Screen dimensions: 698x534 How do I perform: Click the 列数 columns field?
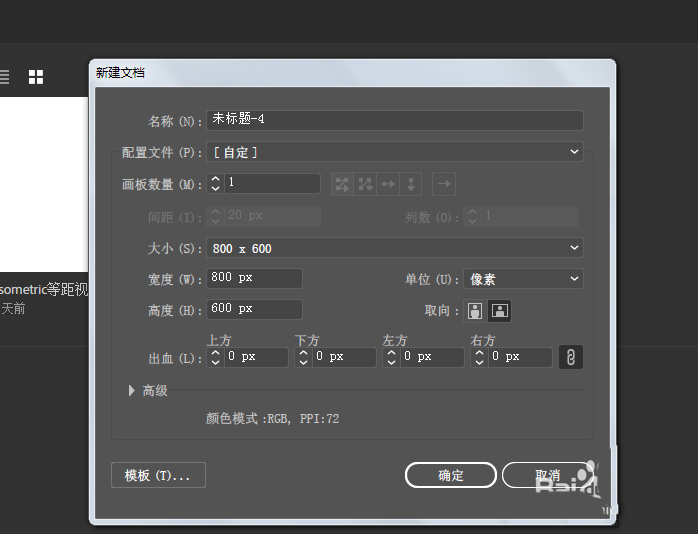pos(529,216)
